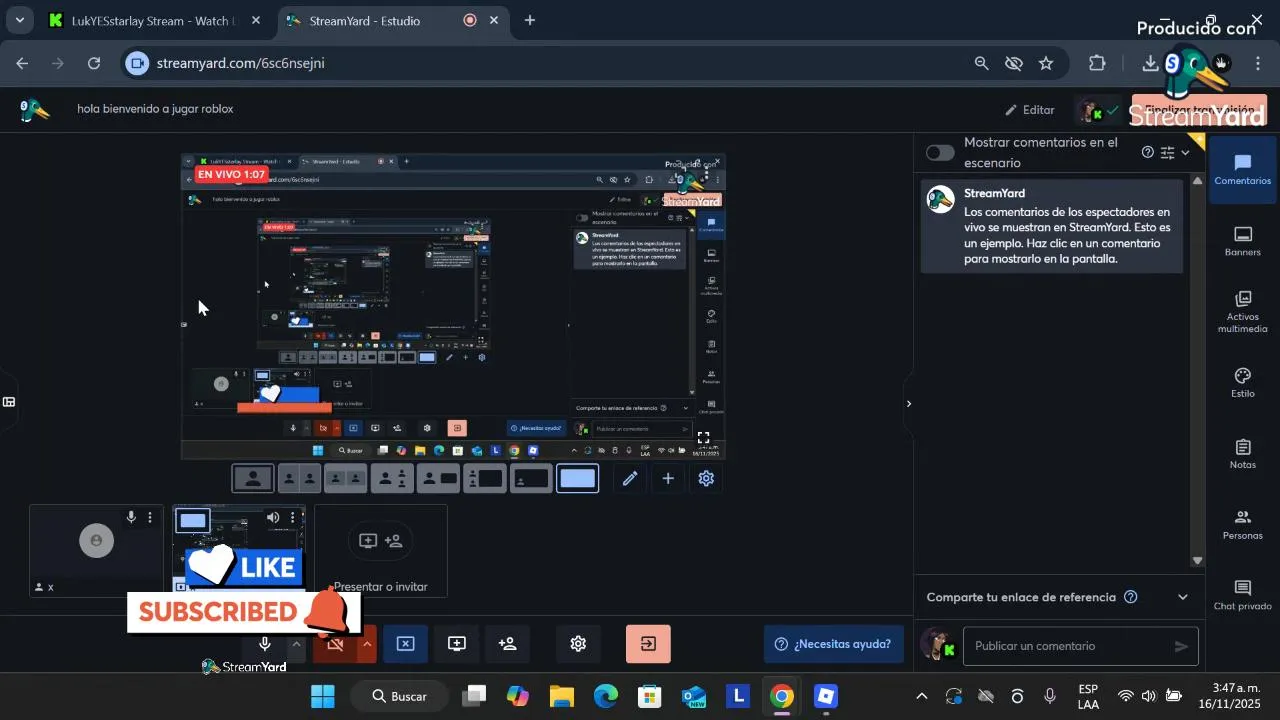
Task: Open the Chat privado panel
Action: [x=1242, y=595]
